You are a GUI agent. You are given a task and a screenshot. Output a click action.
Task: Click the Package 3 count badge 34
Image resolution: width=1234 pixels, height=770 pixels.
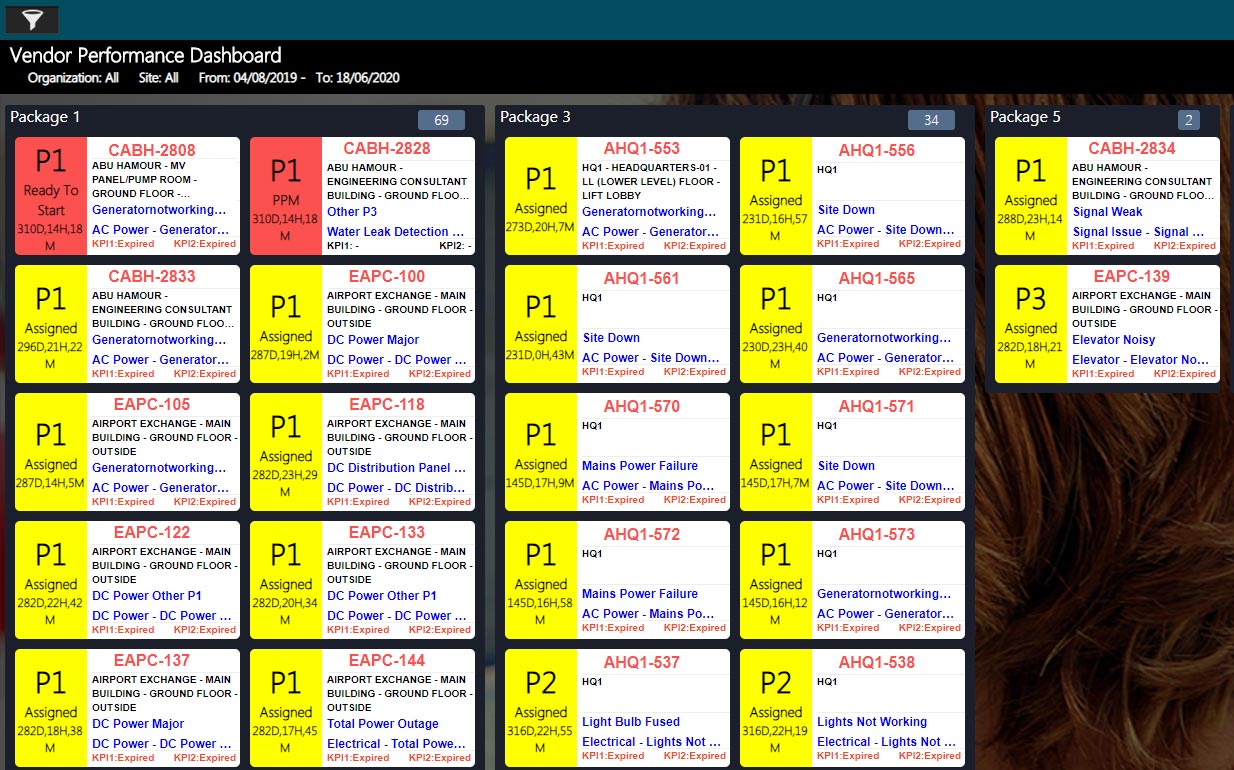pyautogui.click(x=931, y=120)
